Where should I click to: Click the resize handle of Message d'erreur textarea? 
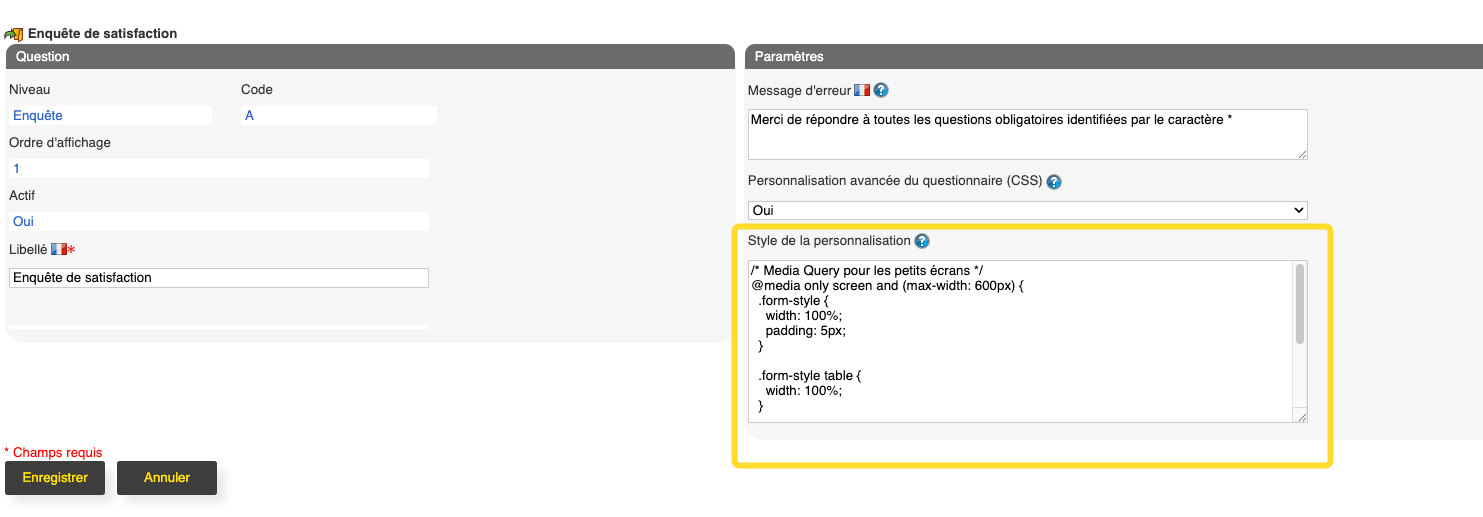coord(1302,154)
